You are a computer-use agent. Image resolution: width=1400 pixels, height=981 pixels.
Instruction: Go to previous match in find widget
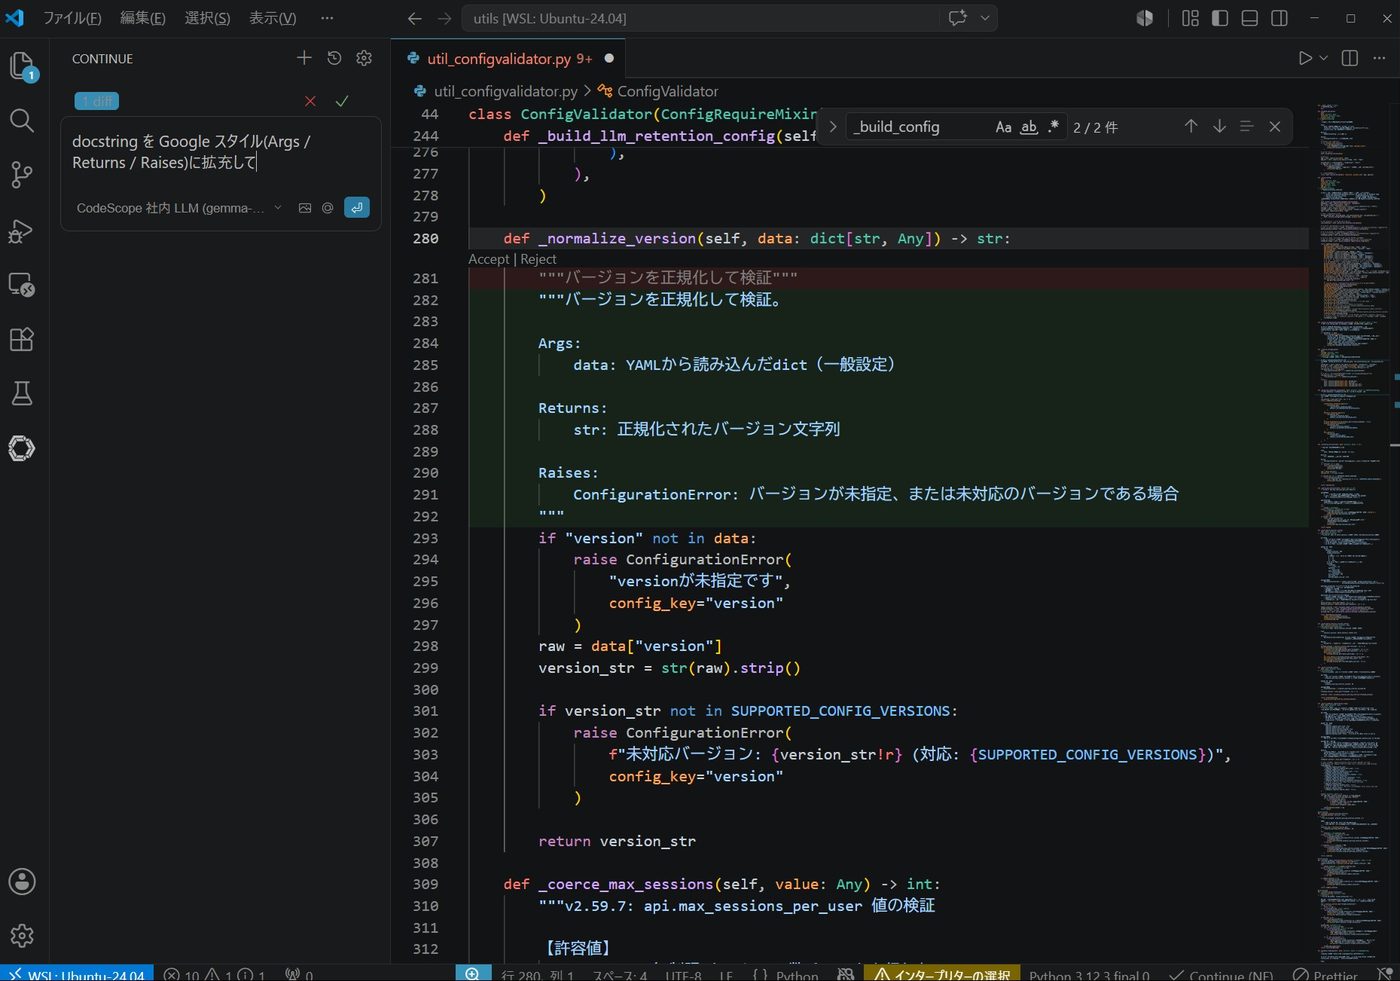(1191, 126)
